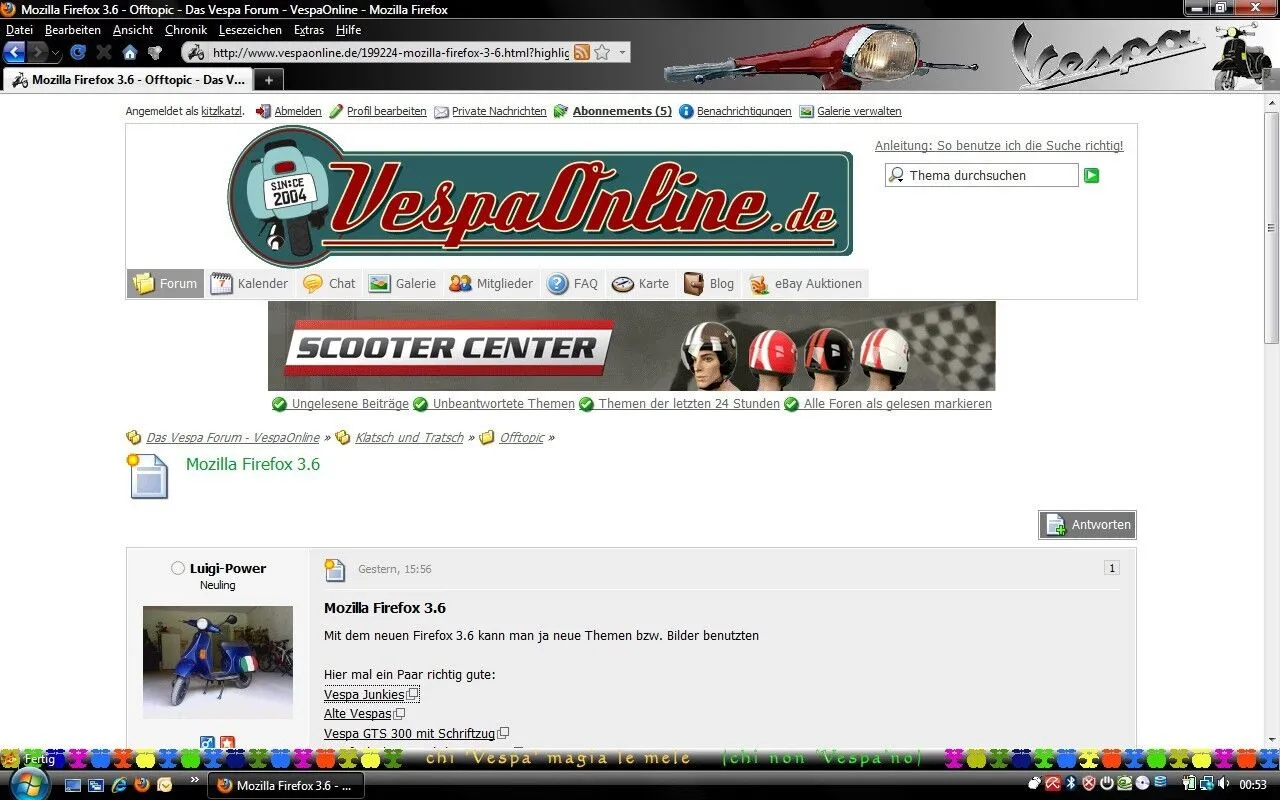Bookmark this page with the star icon
Viewport: 1280px width, 800px height.
point(602,52)
